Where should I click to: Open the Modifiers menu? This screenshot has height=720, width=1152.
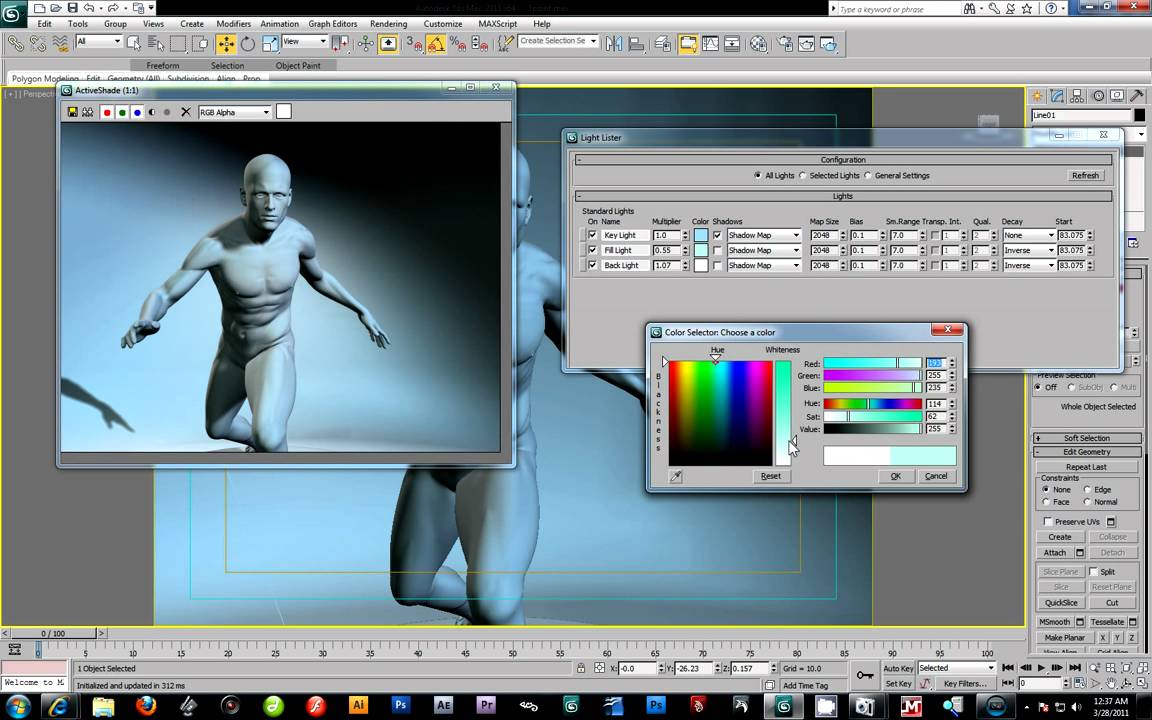[x=234, y=24]
